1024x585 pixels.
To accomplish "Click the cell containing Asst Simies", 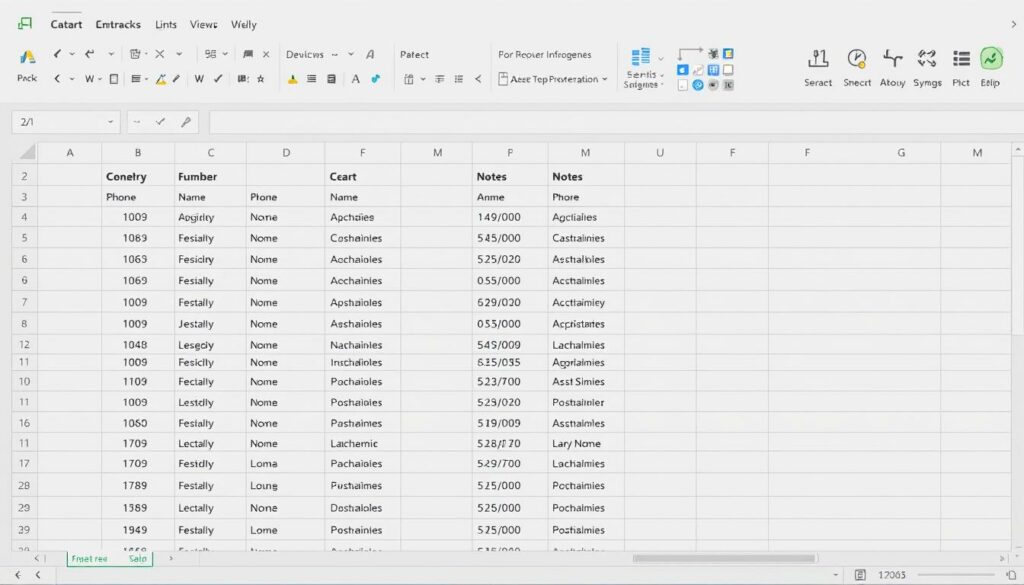I will (586, 381).
